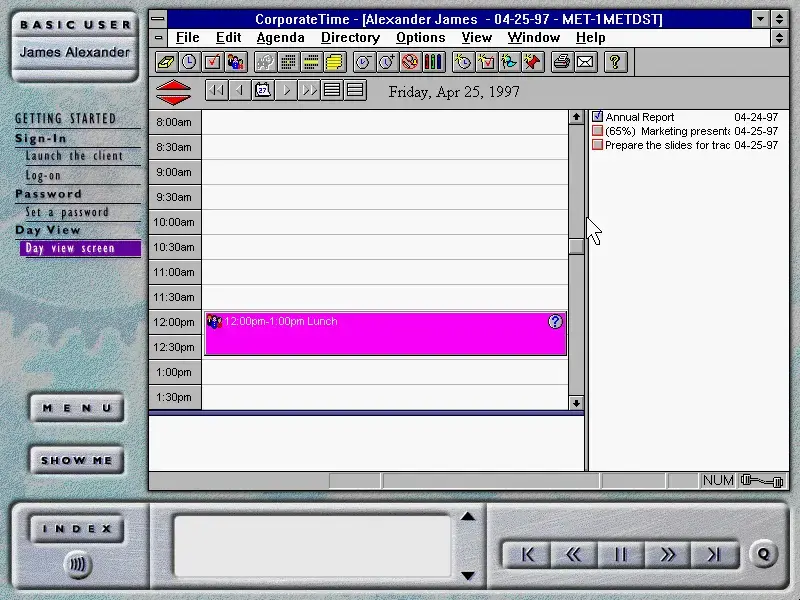800x600 pixels.
Task: Click the clock with plus sign icon
Action: pyautogui.click(x=387, y=62)
